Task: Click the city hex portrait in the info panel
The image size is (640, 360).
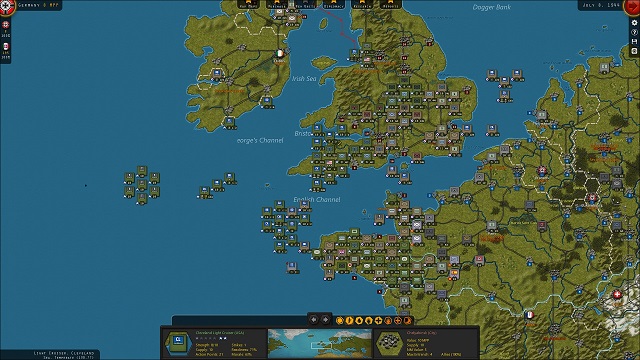Action: click(x=389, y=343)
